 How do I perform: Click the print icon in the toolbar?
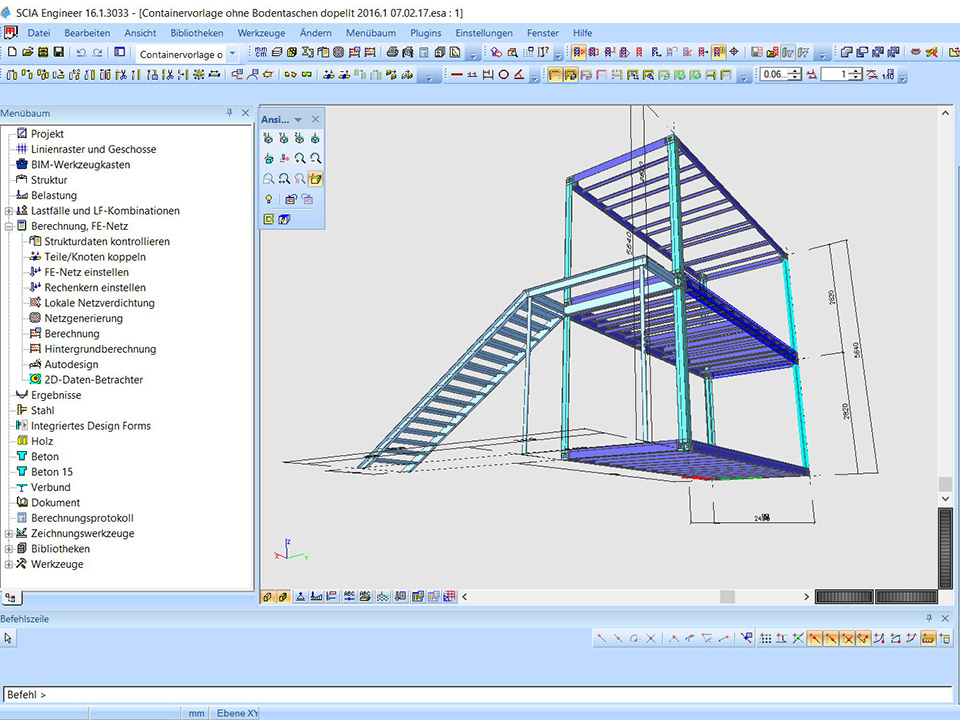(x=393, y=52)
